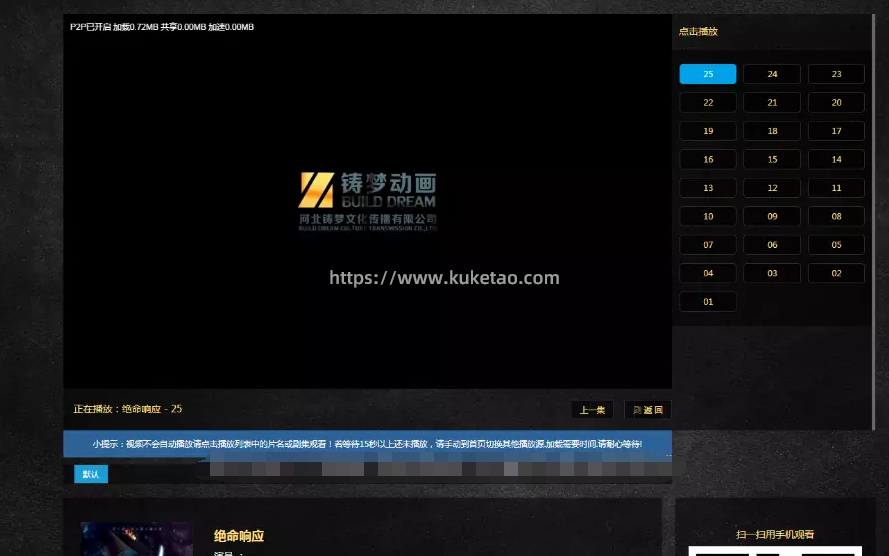This screenshot has width=889, height=556.
Task: Start episode 01
Action: coord(708,302)
